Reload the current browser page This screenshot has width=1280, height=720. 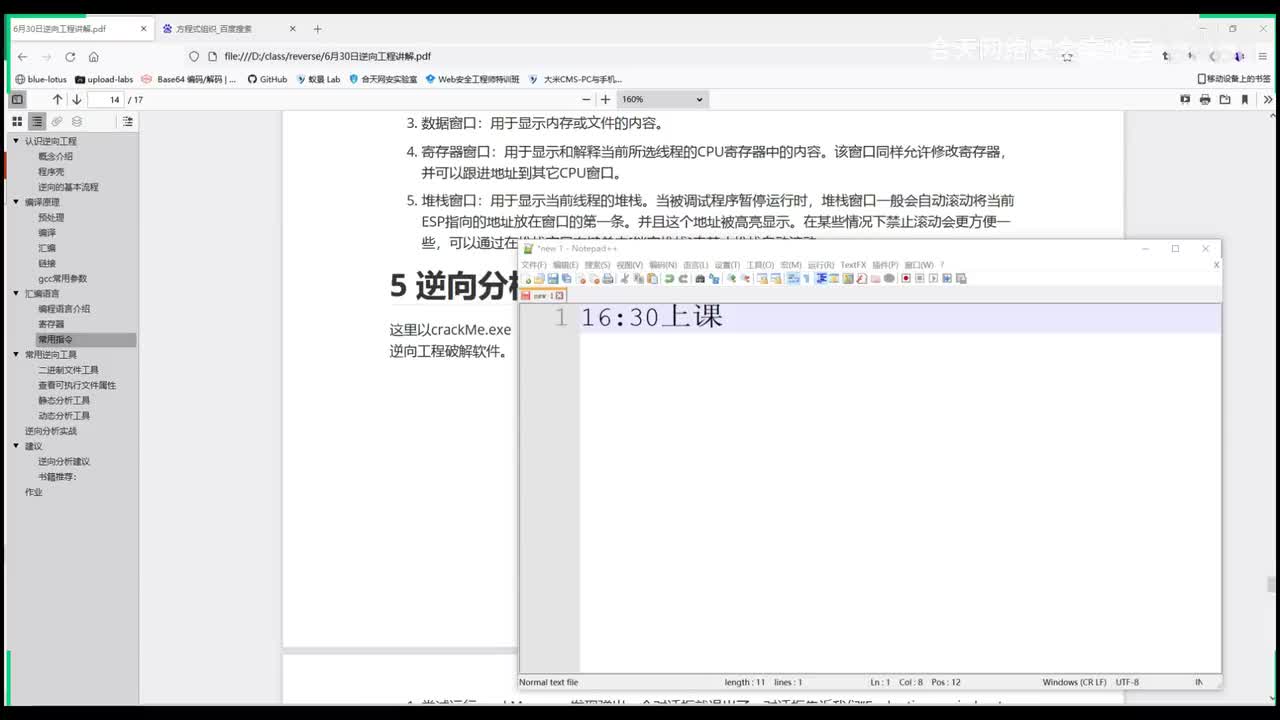click(x=70, y=57)
